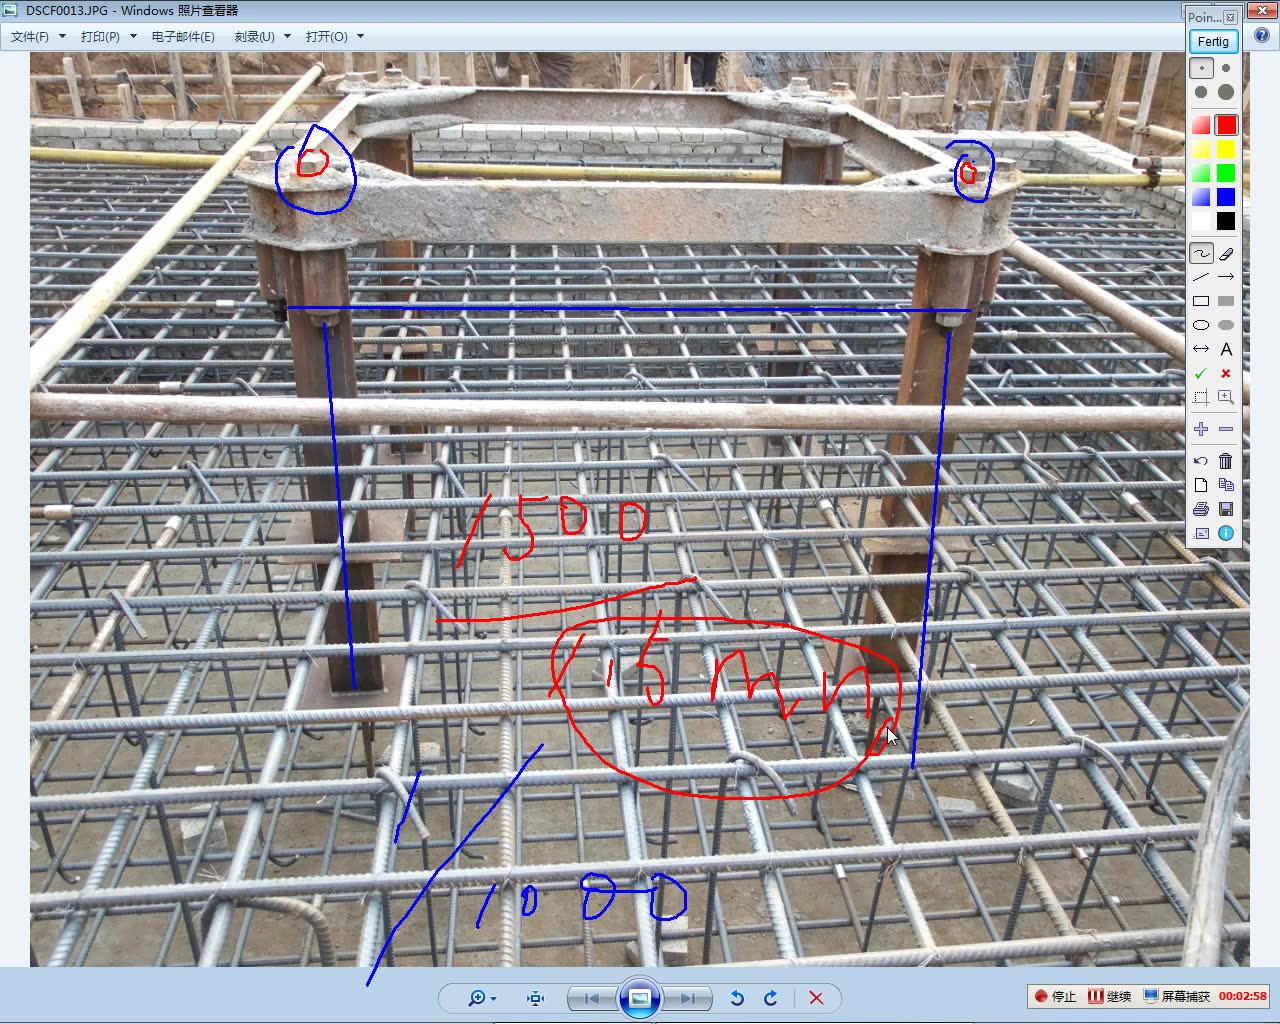Click the minus icon in pointer toolbar
The width and height of the screenshot is (1280, 1024).
[1226, 429]
